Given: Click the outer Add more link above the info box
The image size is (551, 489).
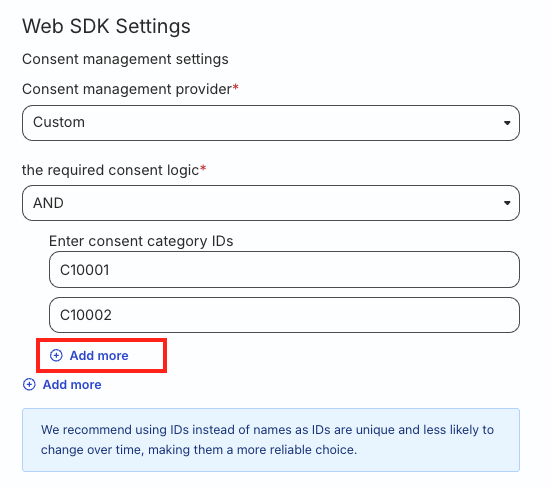Looking at the screenshot, I should point(62,385).
